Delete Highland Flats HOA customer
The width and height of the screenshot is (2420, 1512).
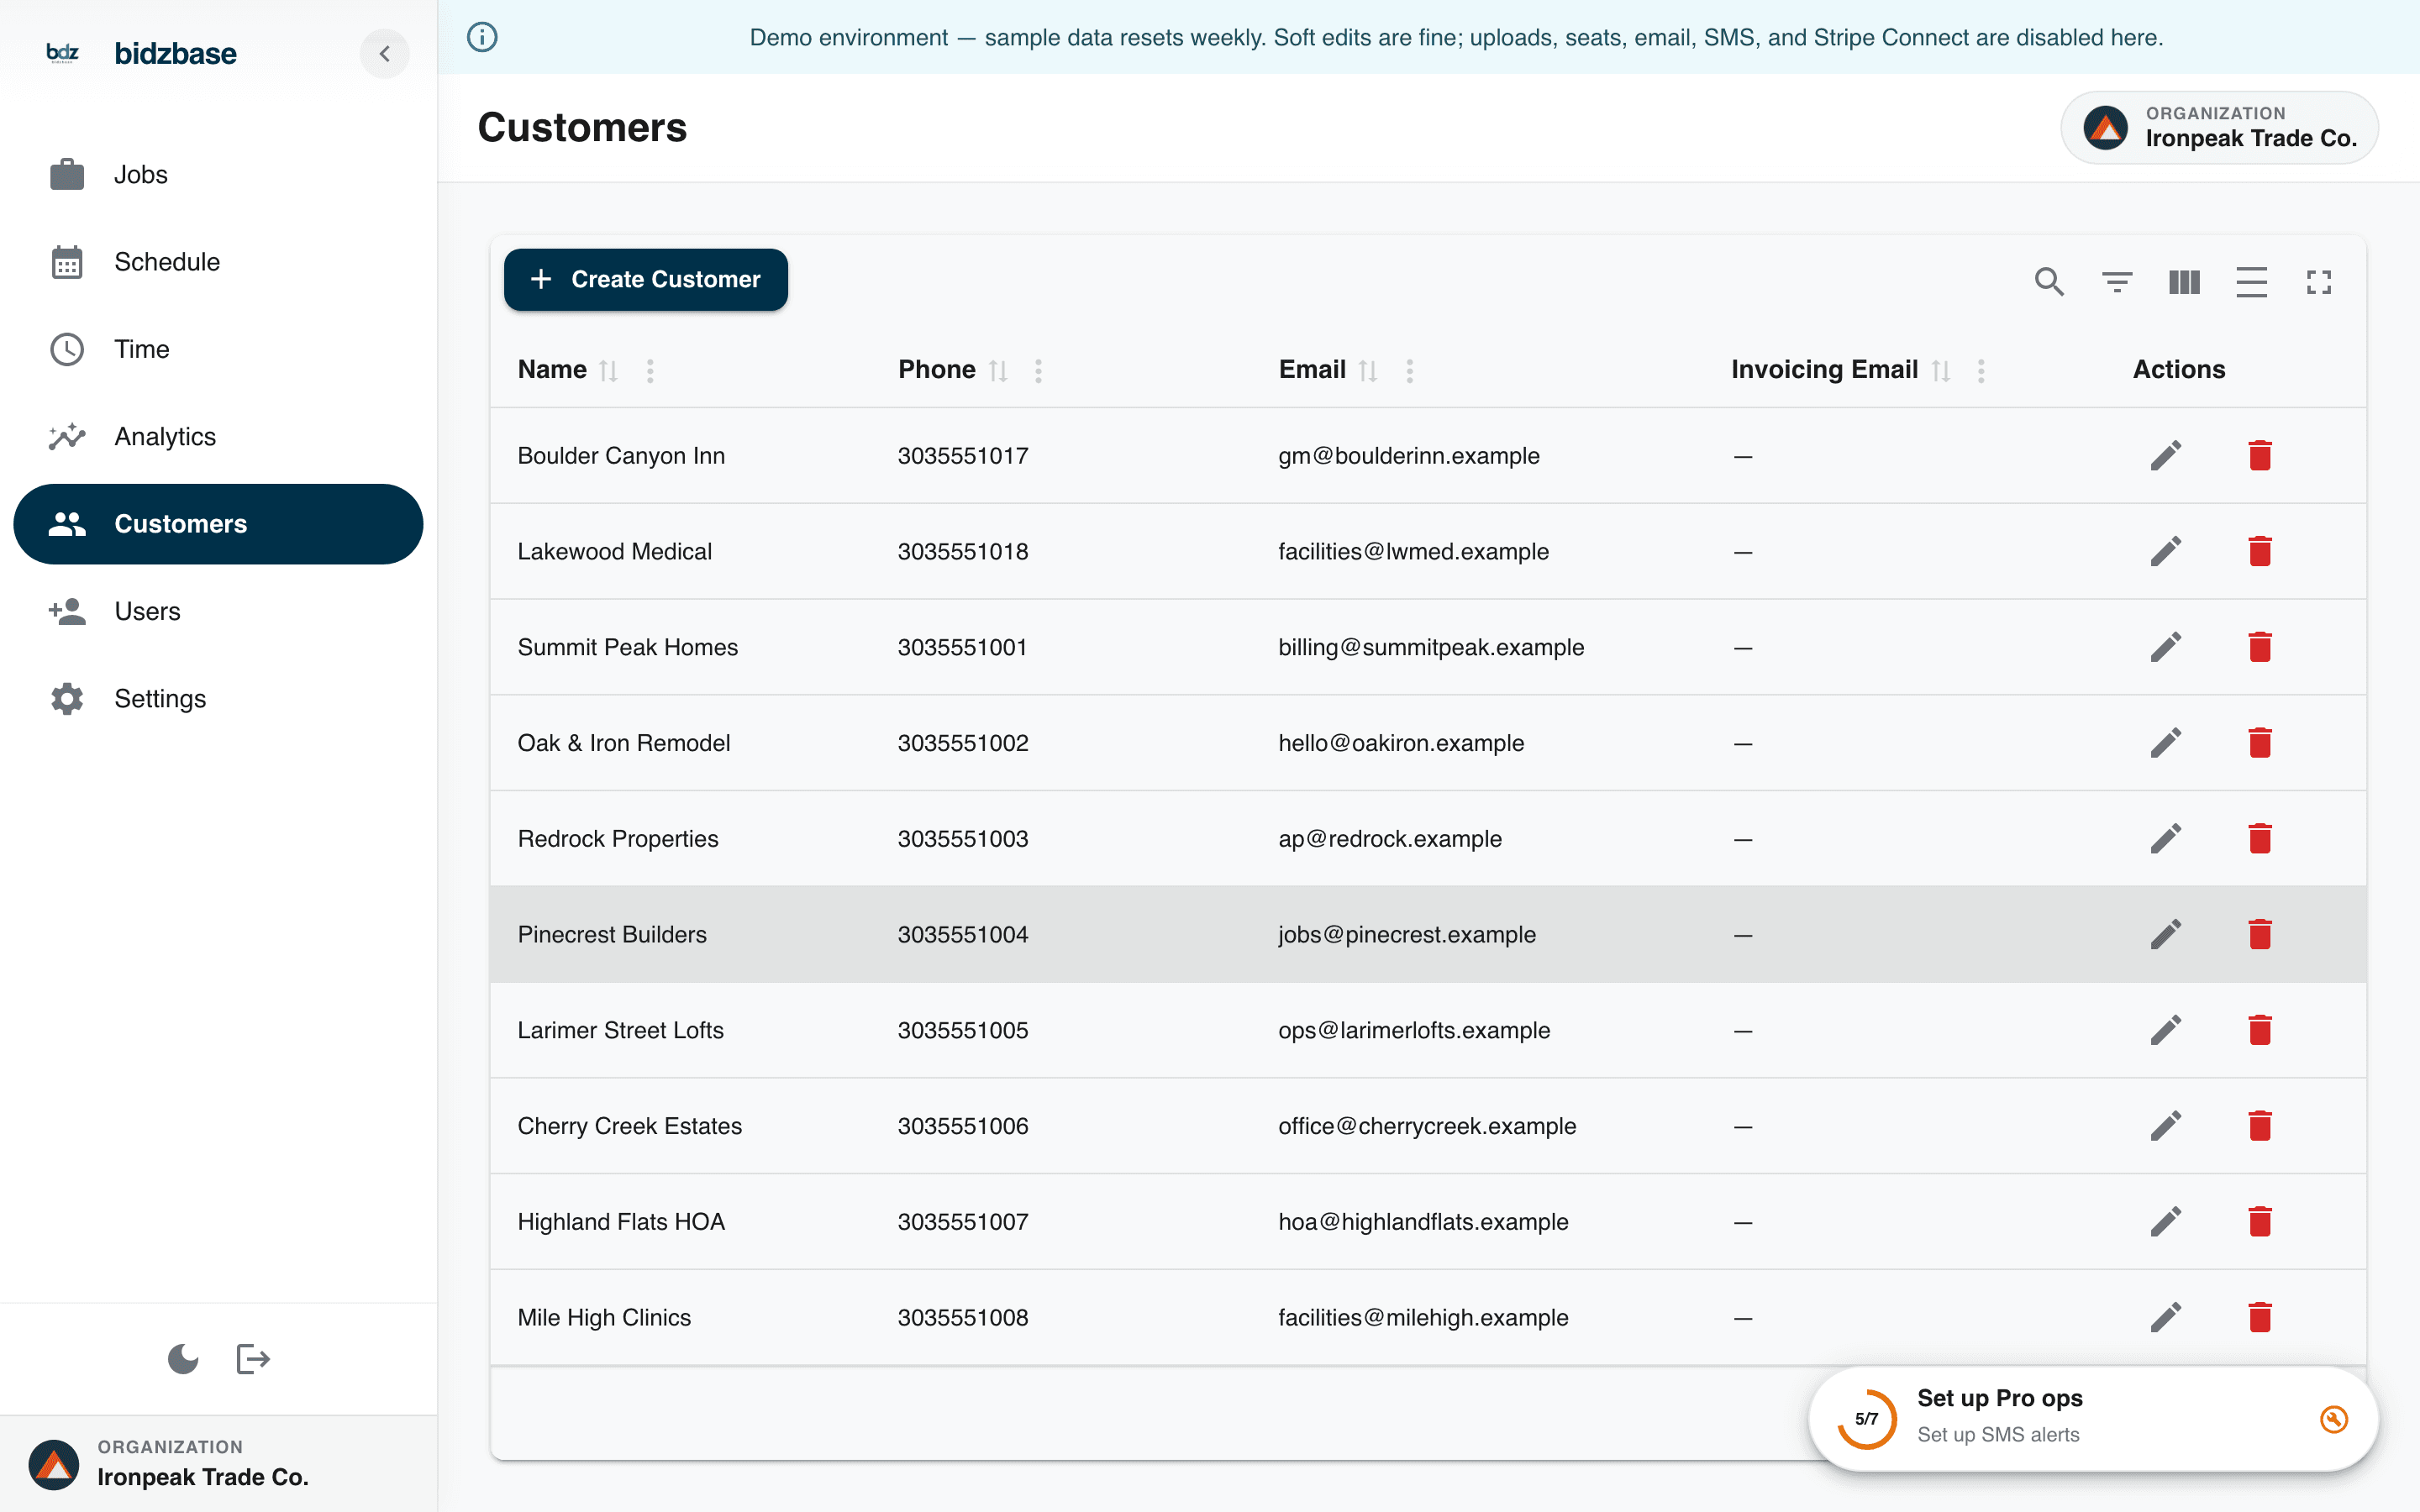click(2260, 1222)
